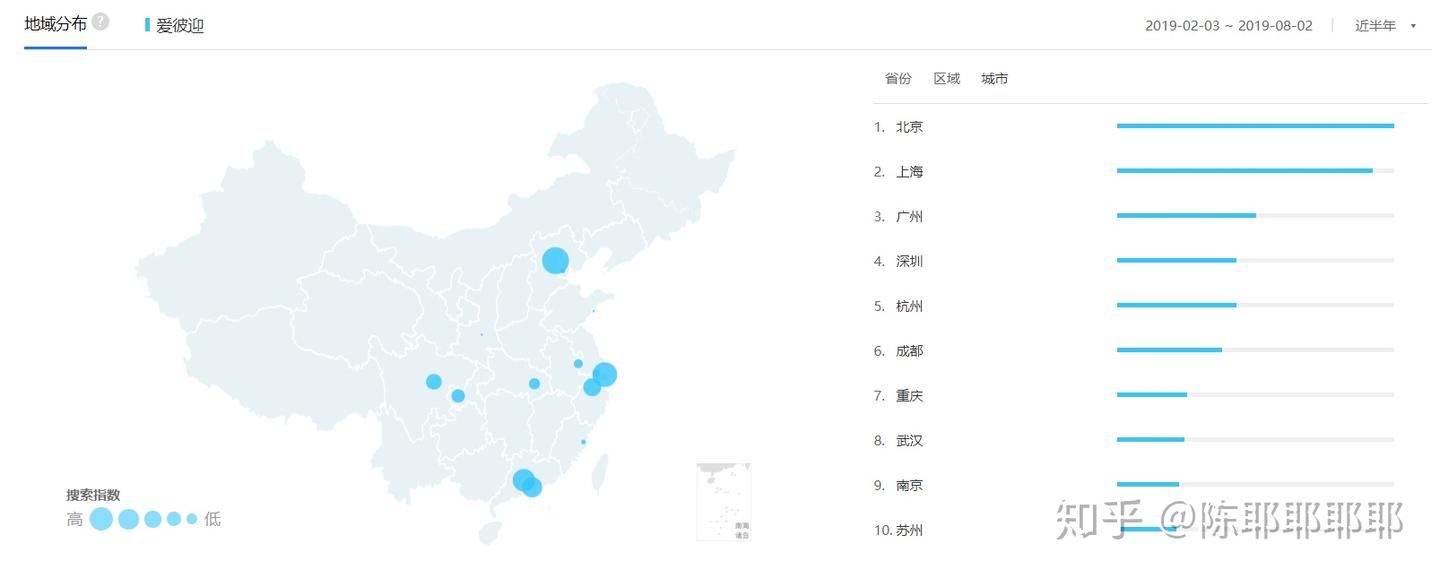Click 北京 in the ranking list
1440x578 pixels.
click(909, 127)
